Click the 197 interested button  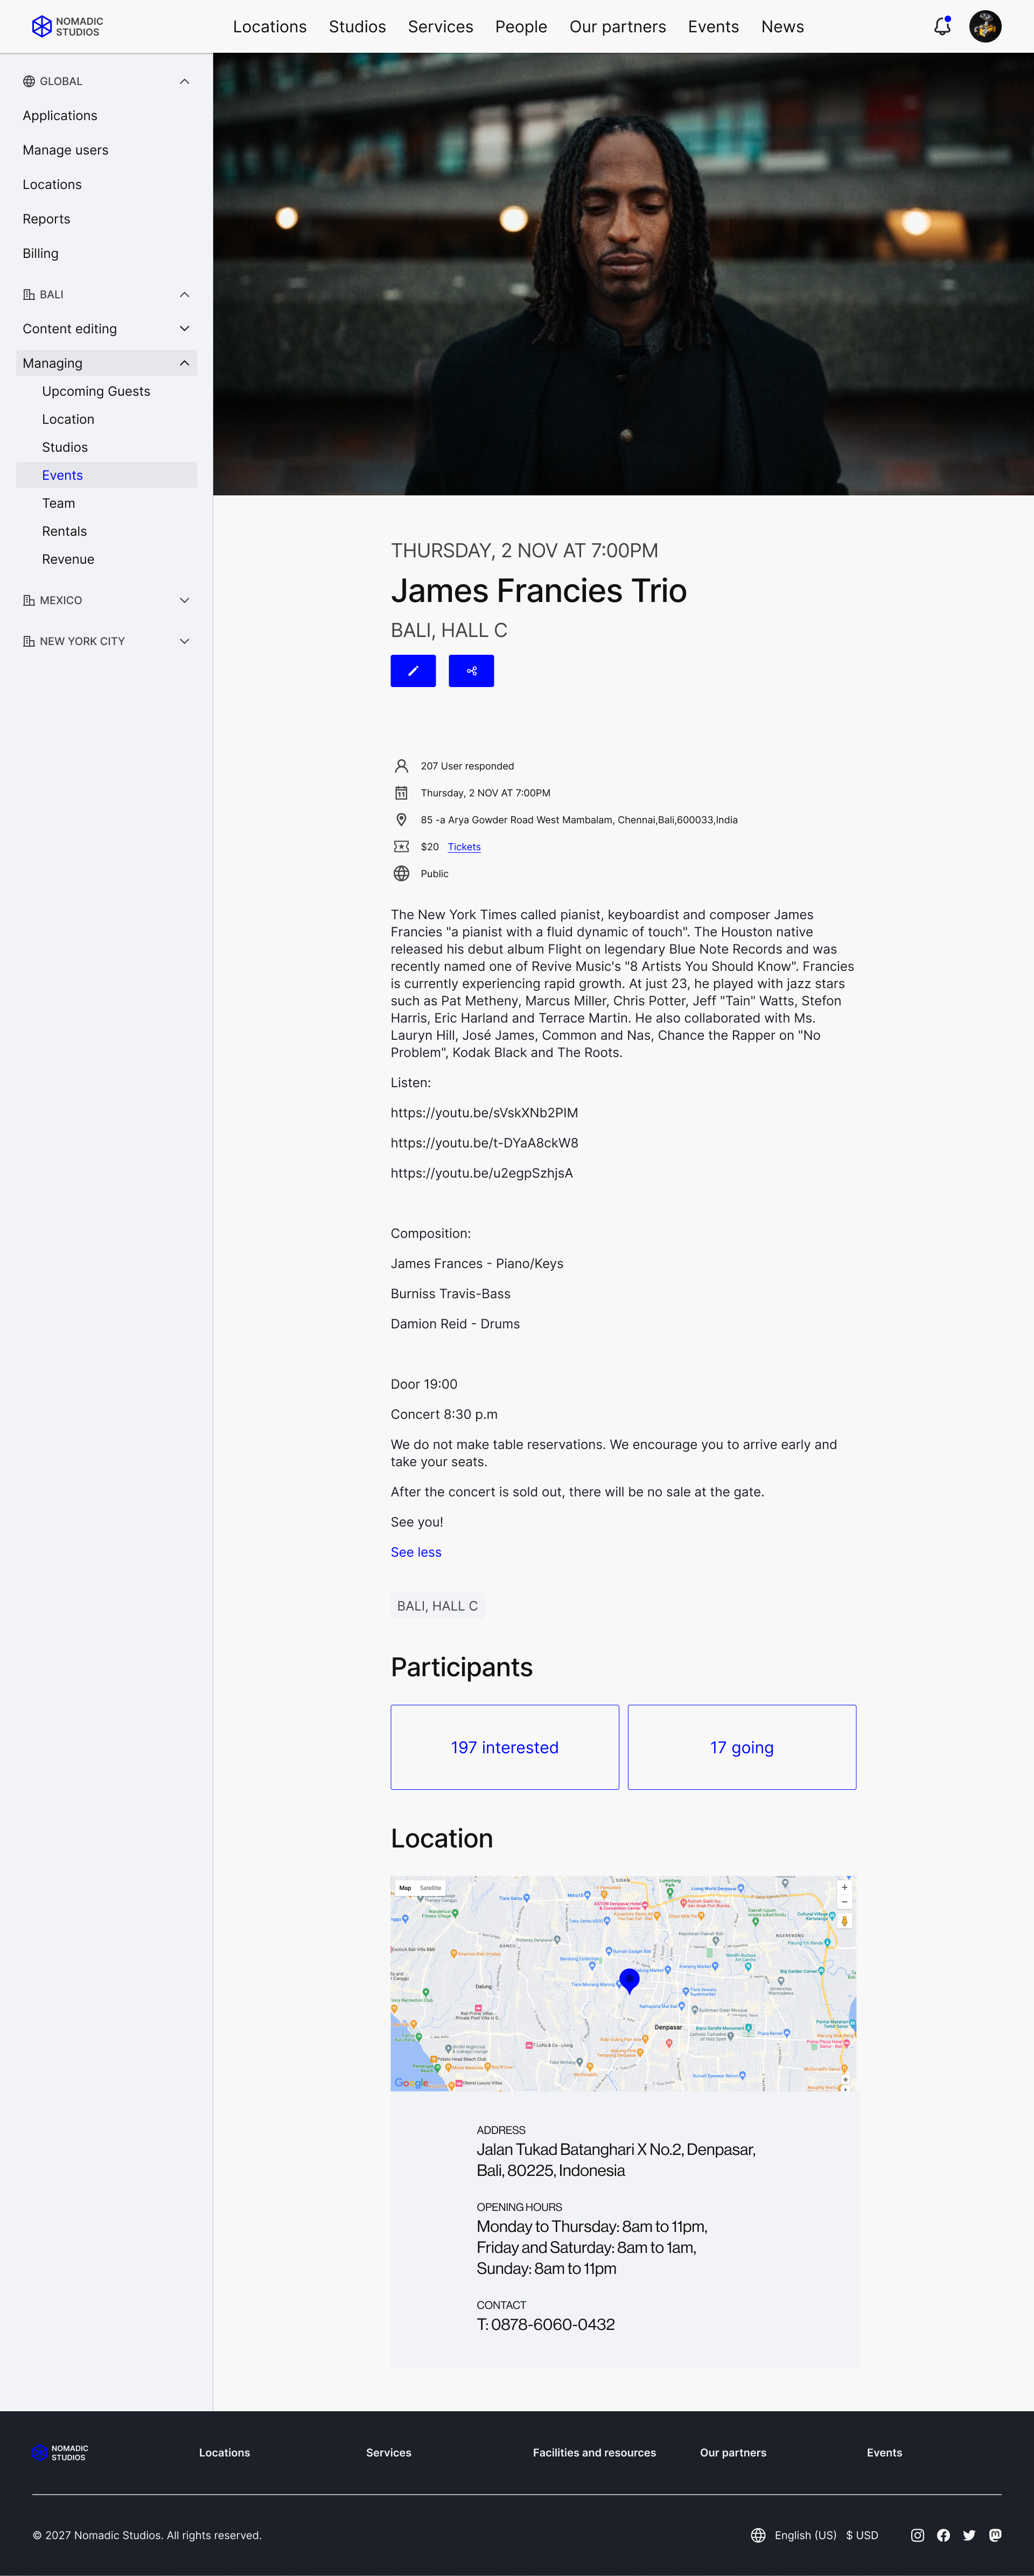pyautogui.click(x=505, y=1747)
